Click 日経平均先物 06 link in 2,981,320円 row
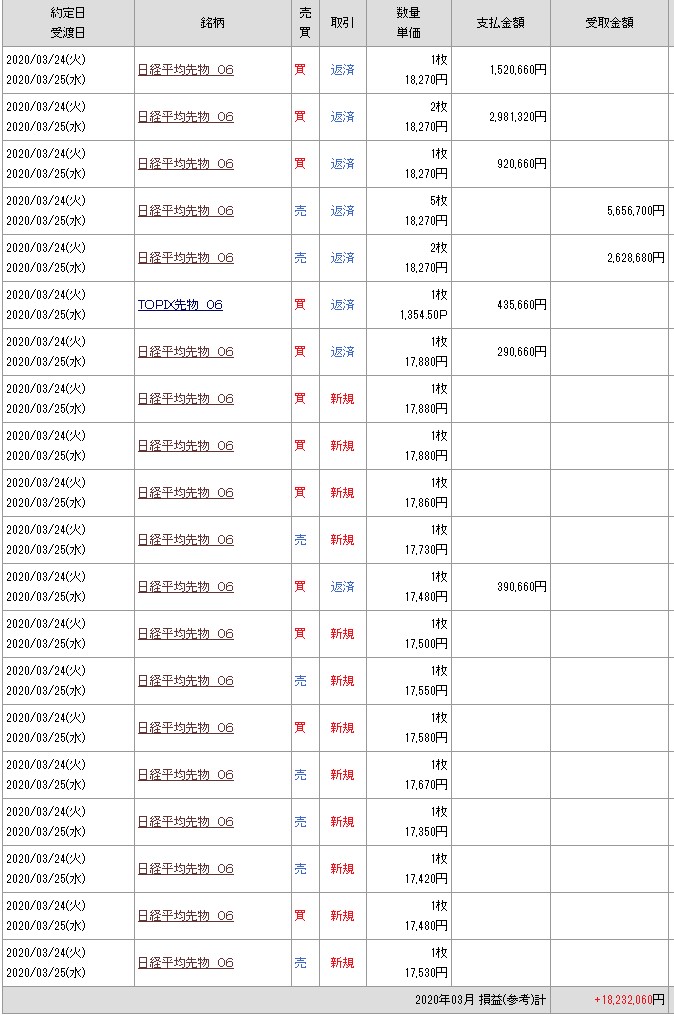Image resolution: width=674 pixels, height=1017 pixels. click(x=185, y=117)
